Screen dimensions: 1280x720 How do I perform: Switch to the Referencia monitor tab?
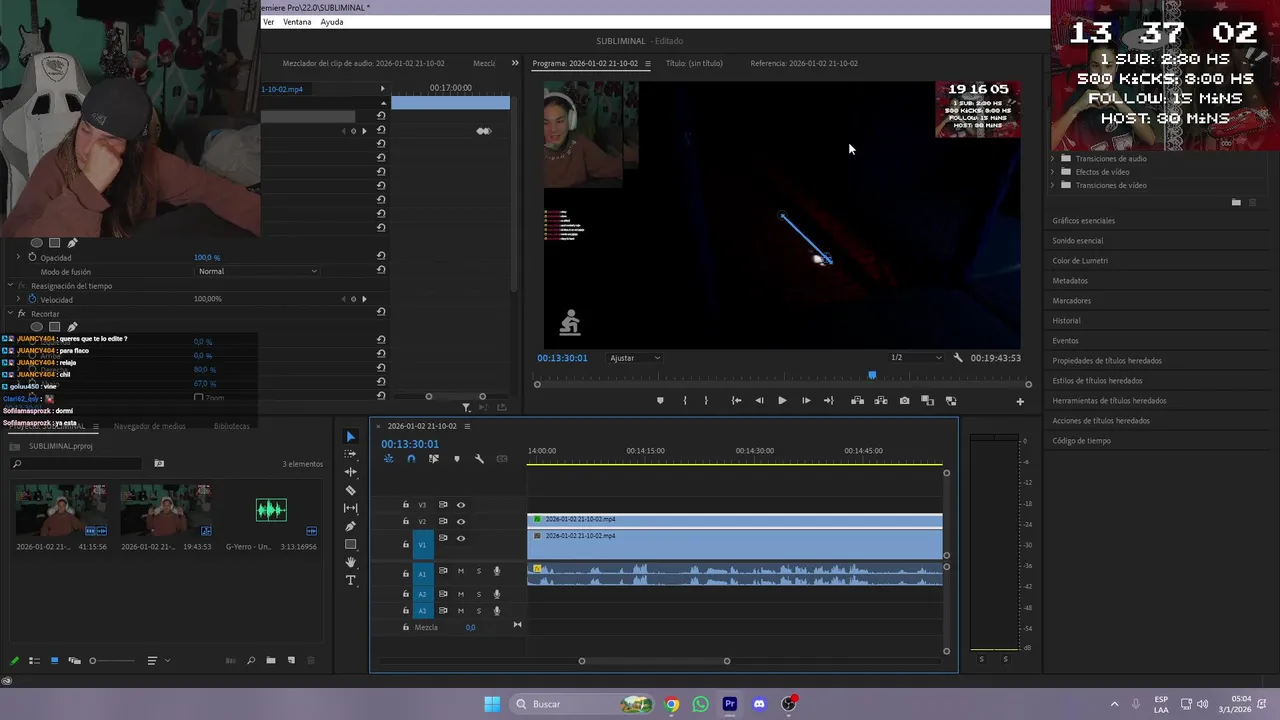point(804,63)
